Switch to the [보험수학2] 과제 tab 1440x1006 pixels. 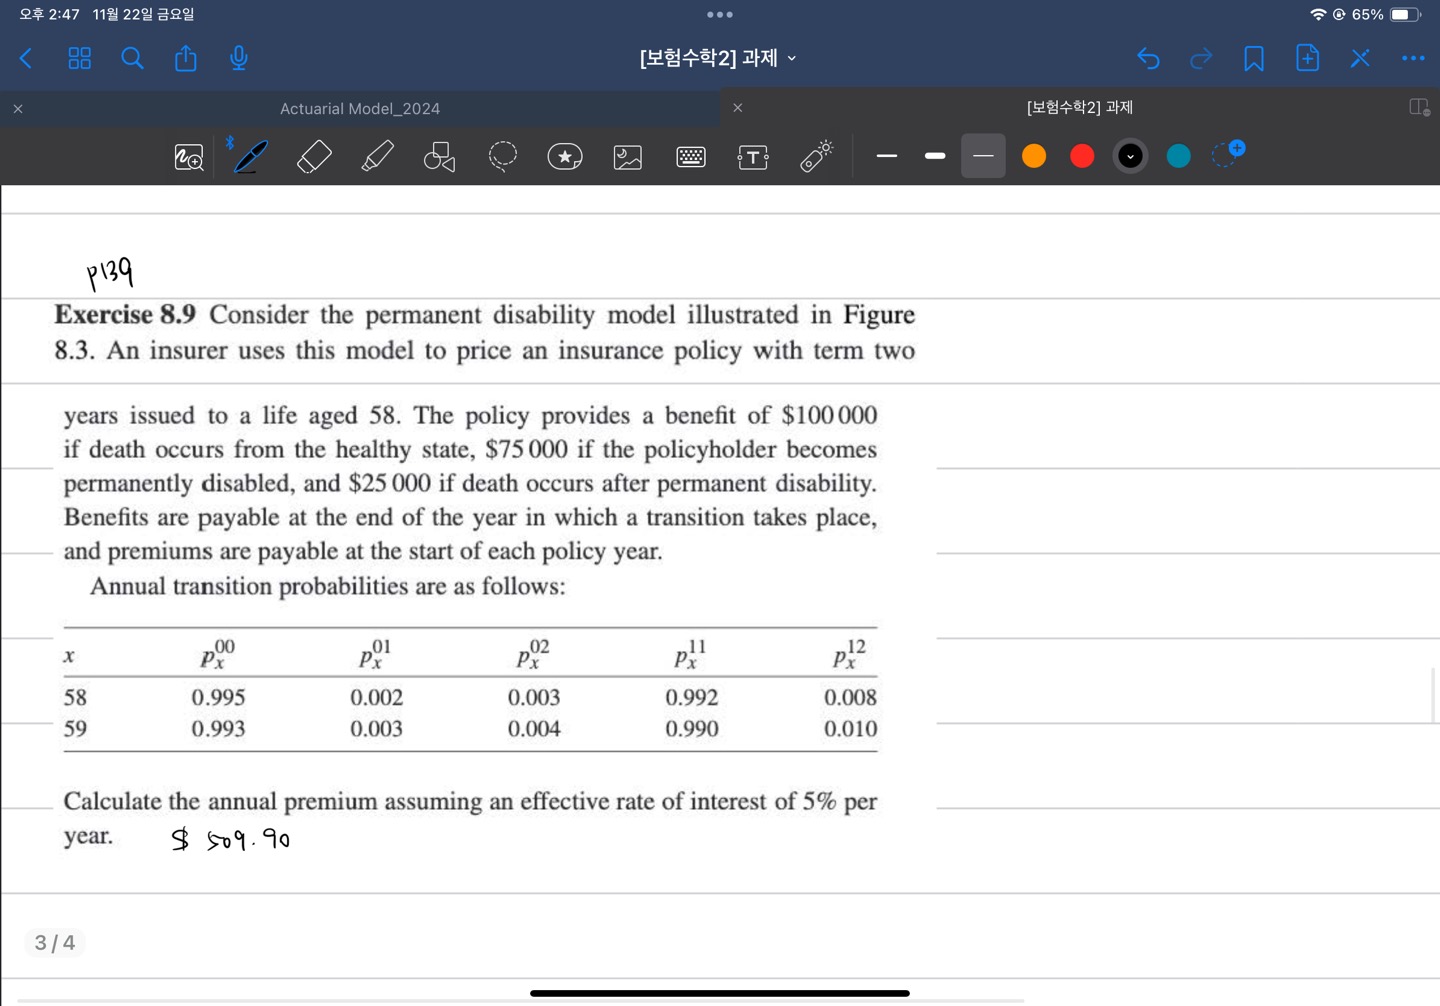[x=1080, y=107]
